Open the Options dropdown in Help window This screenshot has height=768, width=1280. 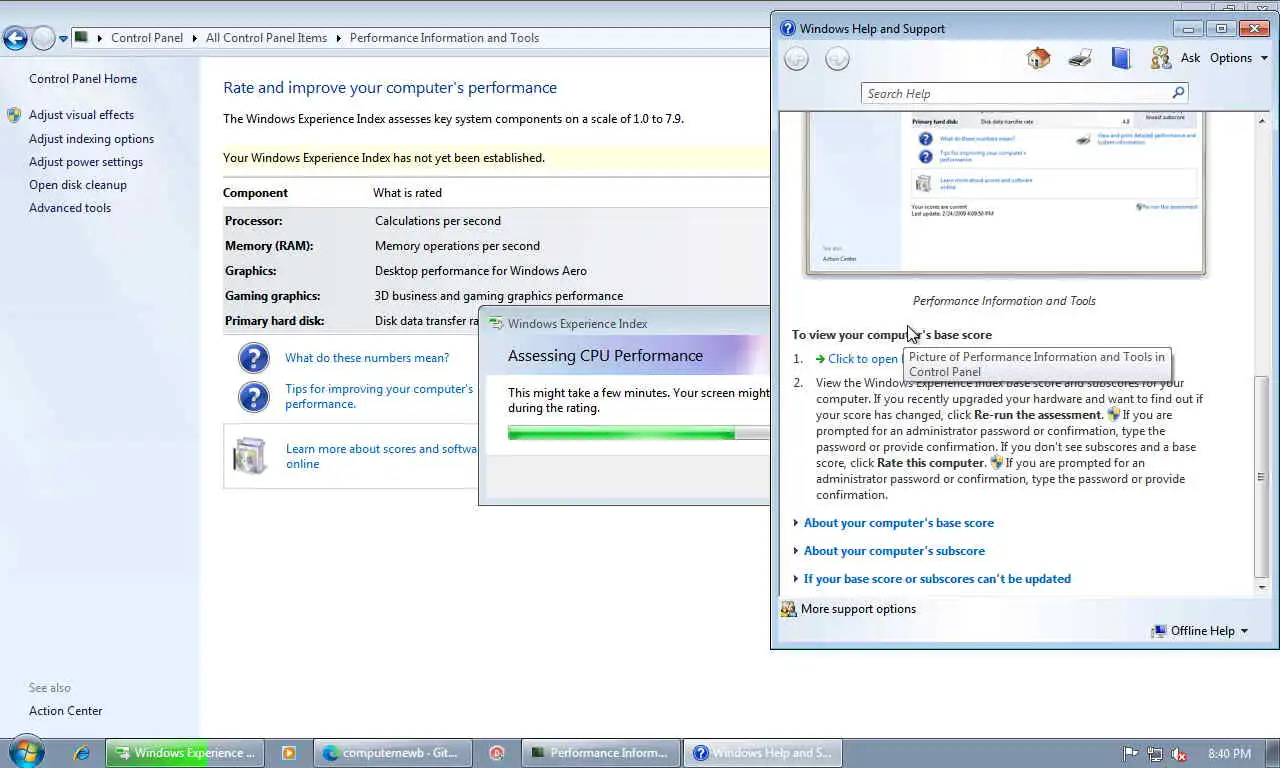pyautogui.click(x=1239, y=58)
